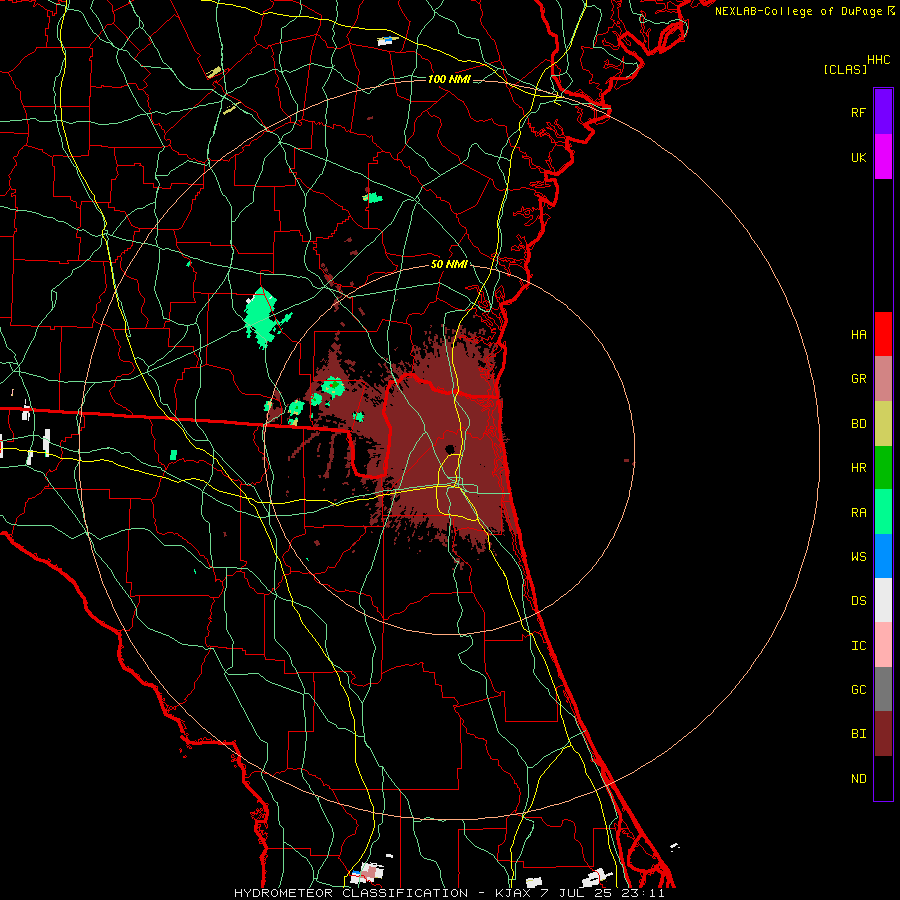The image size is (900, 900).
Task: Click the 'BI' legend label
Action: click(858, 734)
